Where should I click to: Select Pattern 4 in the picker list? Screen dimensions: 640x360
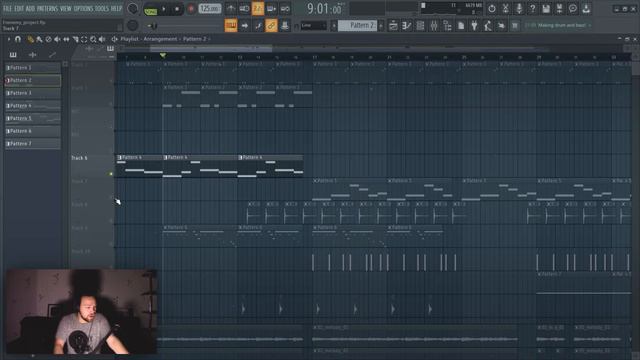click(33, 106)
